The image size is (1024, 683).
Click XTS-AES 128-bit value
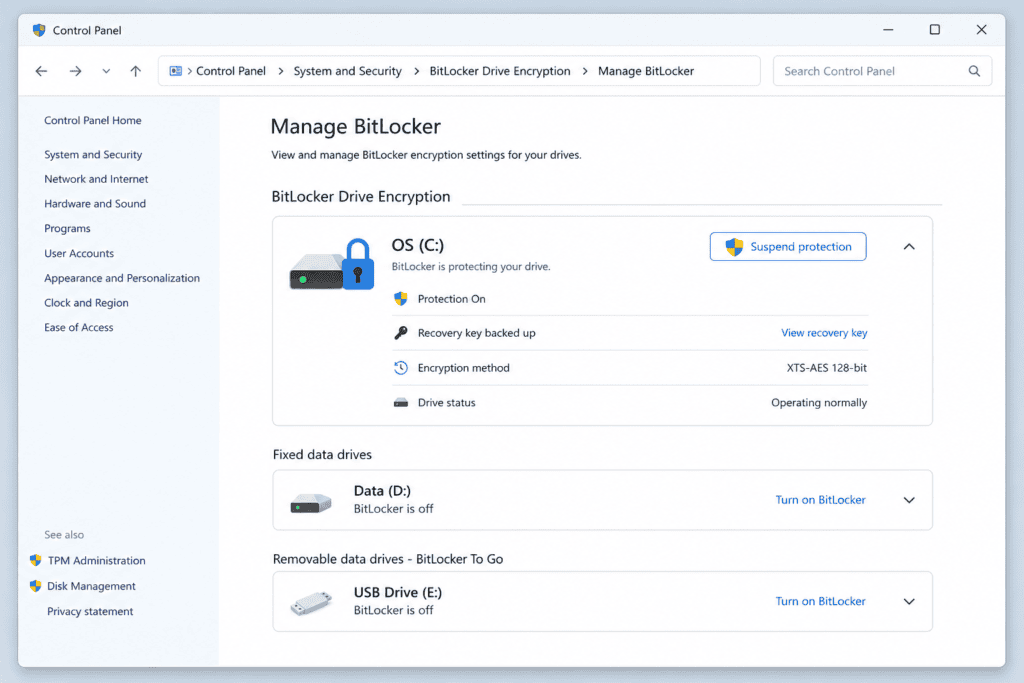[827, 368]
